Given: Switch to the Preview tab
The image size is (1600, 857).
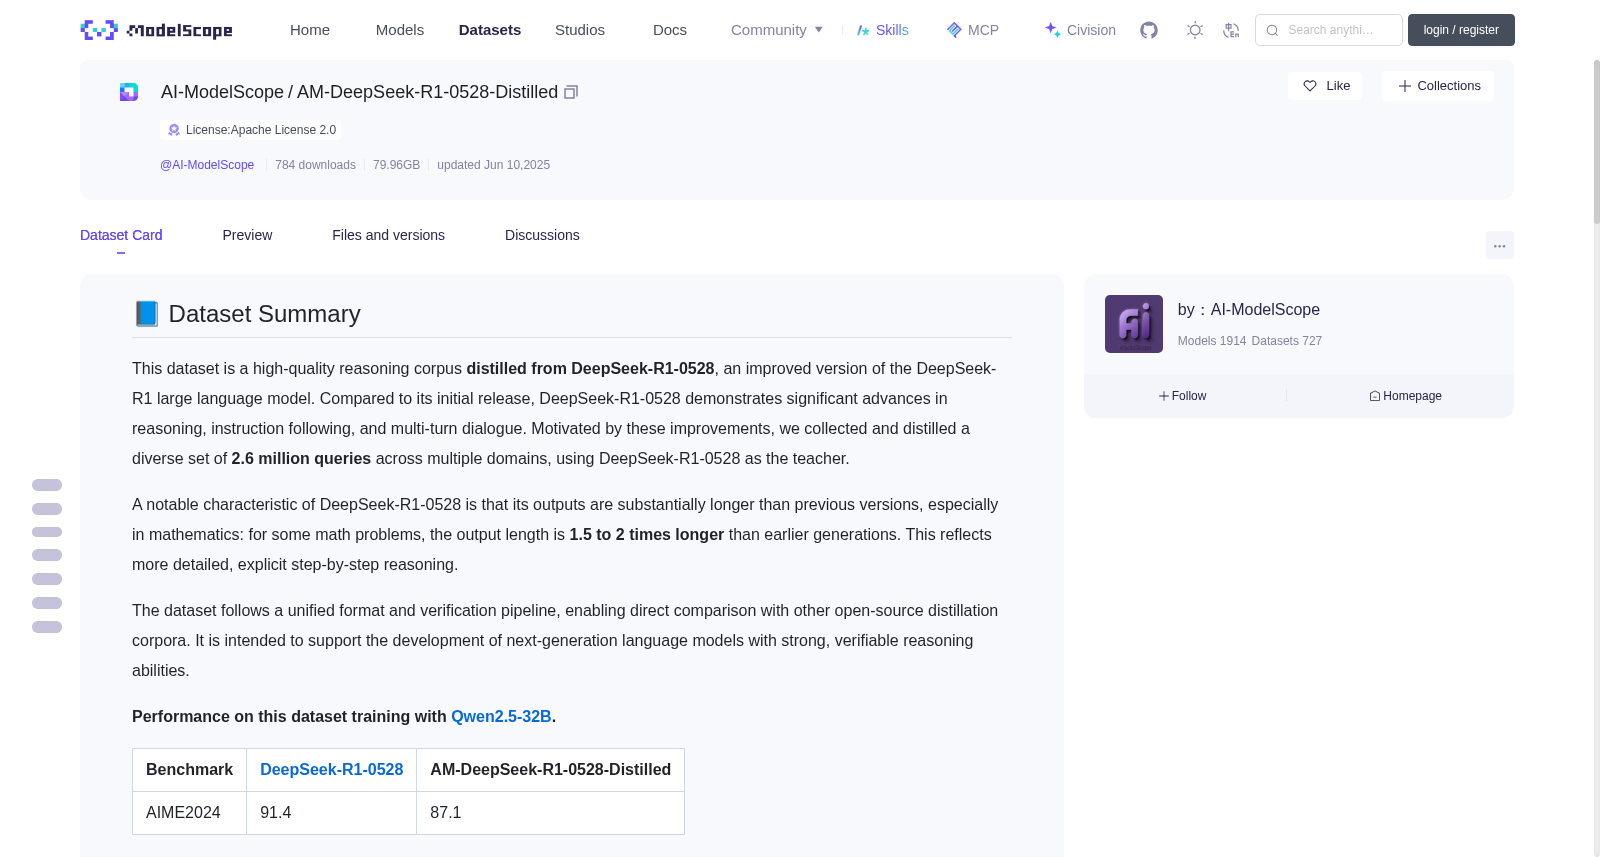Looking at the screenshot, I should point(247,235).
